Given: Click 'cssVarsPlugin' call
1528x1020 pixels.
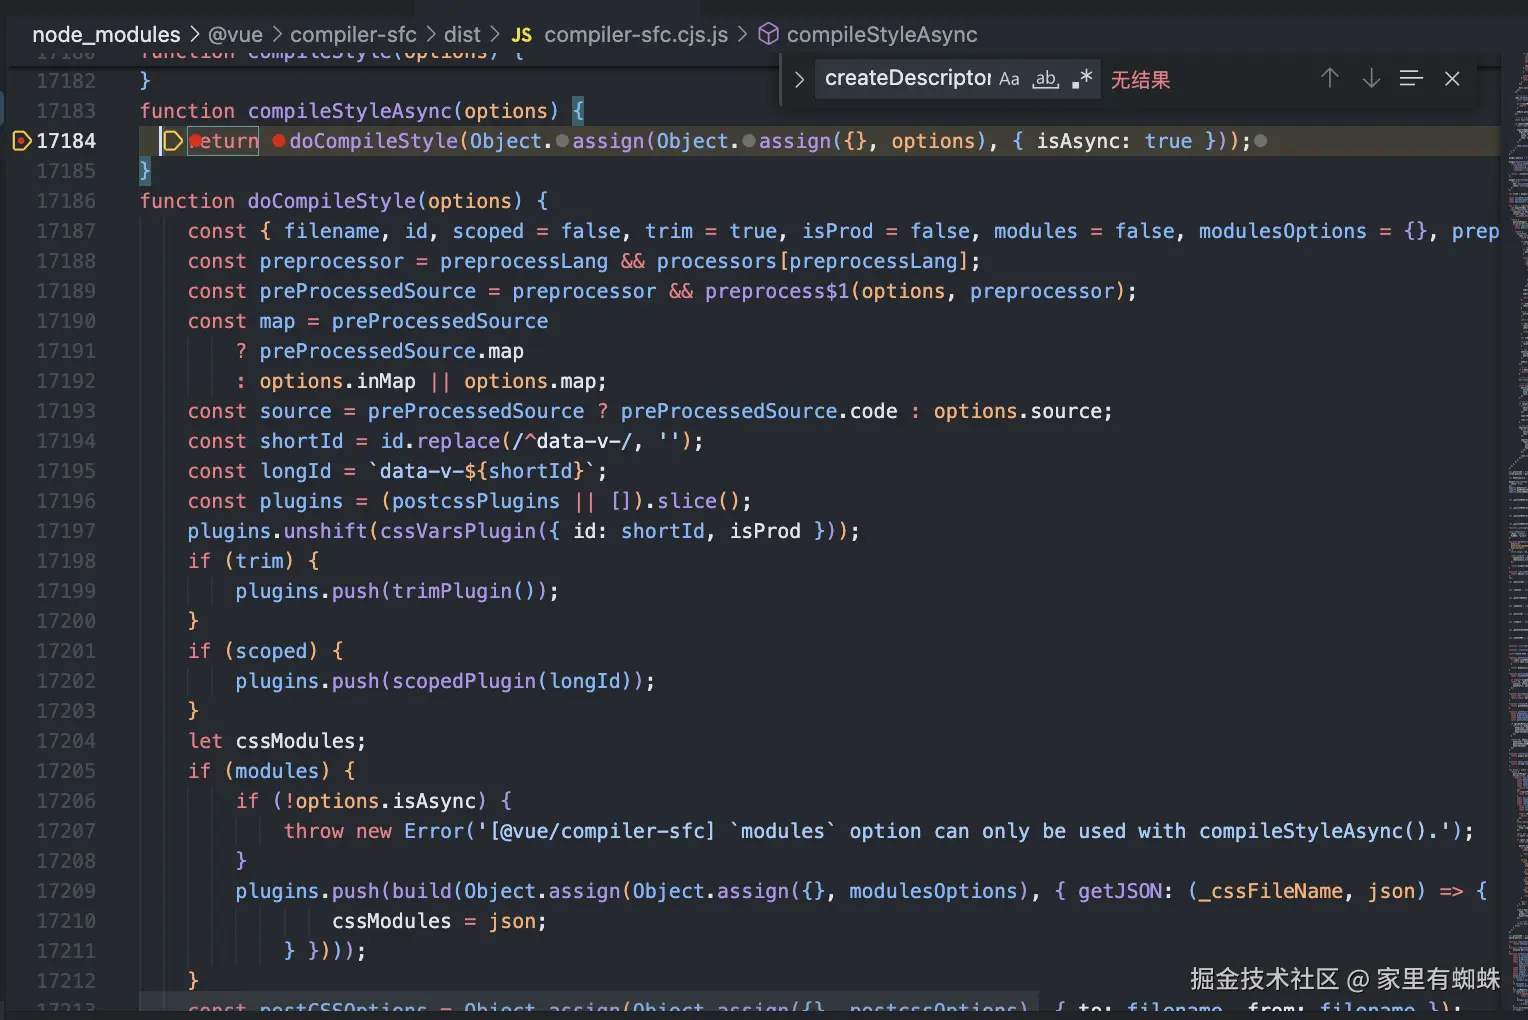Looking at the screenshot, I should (458, 531).
